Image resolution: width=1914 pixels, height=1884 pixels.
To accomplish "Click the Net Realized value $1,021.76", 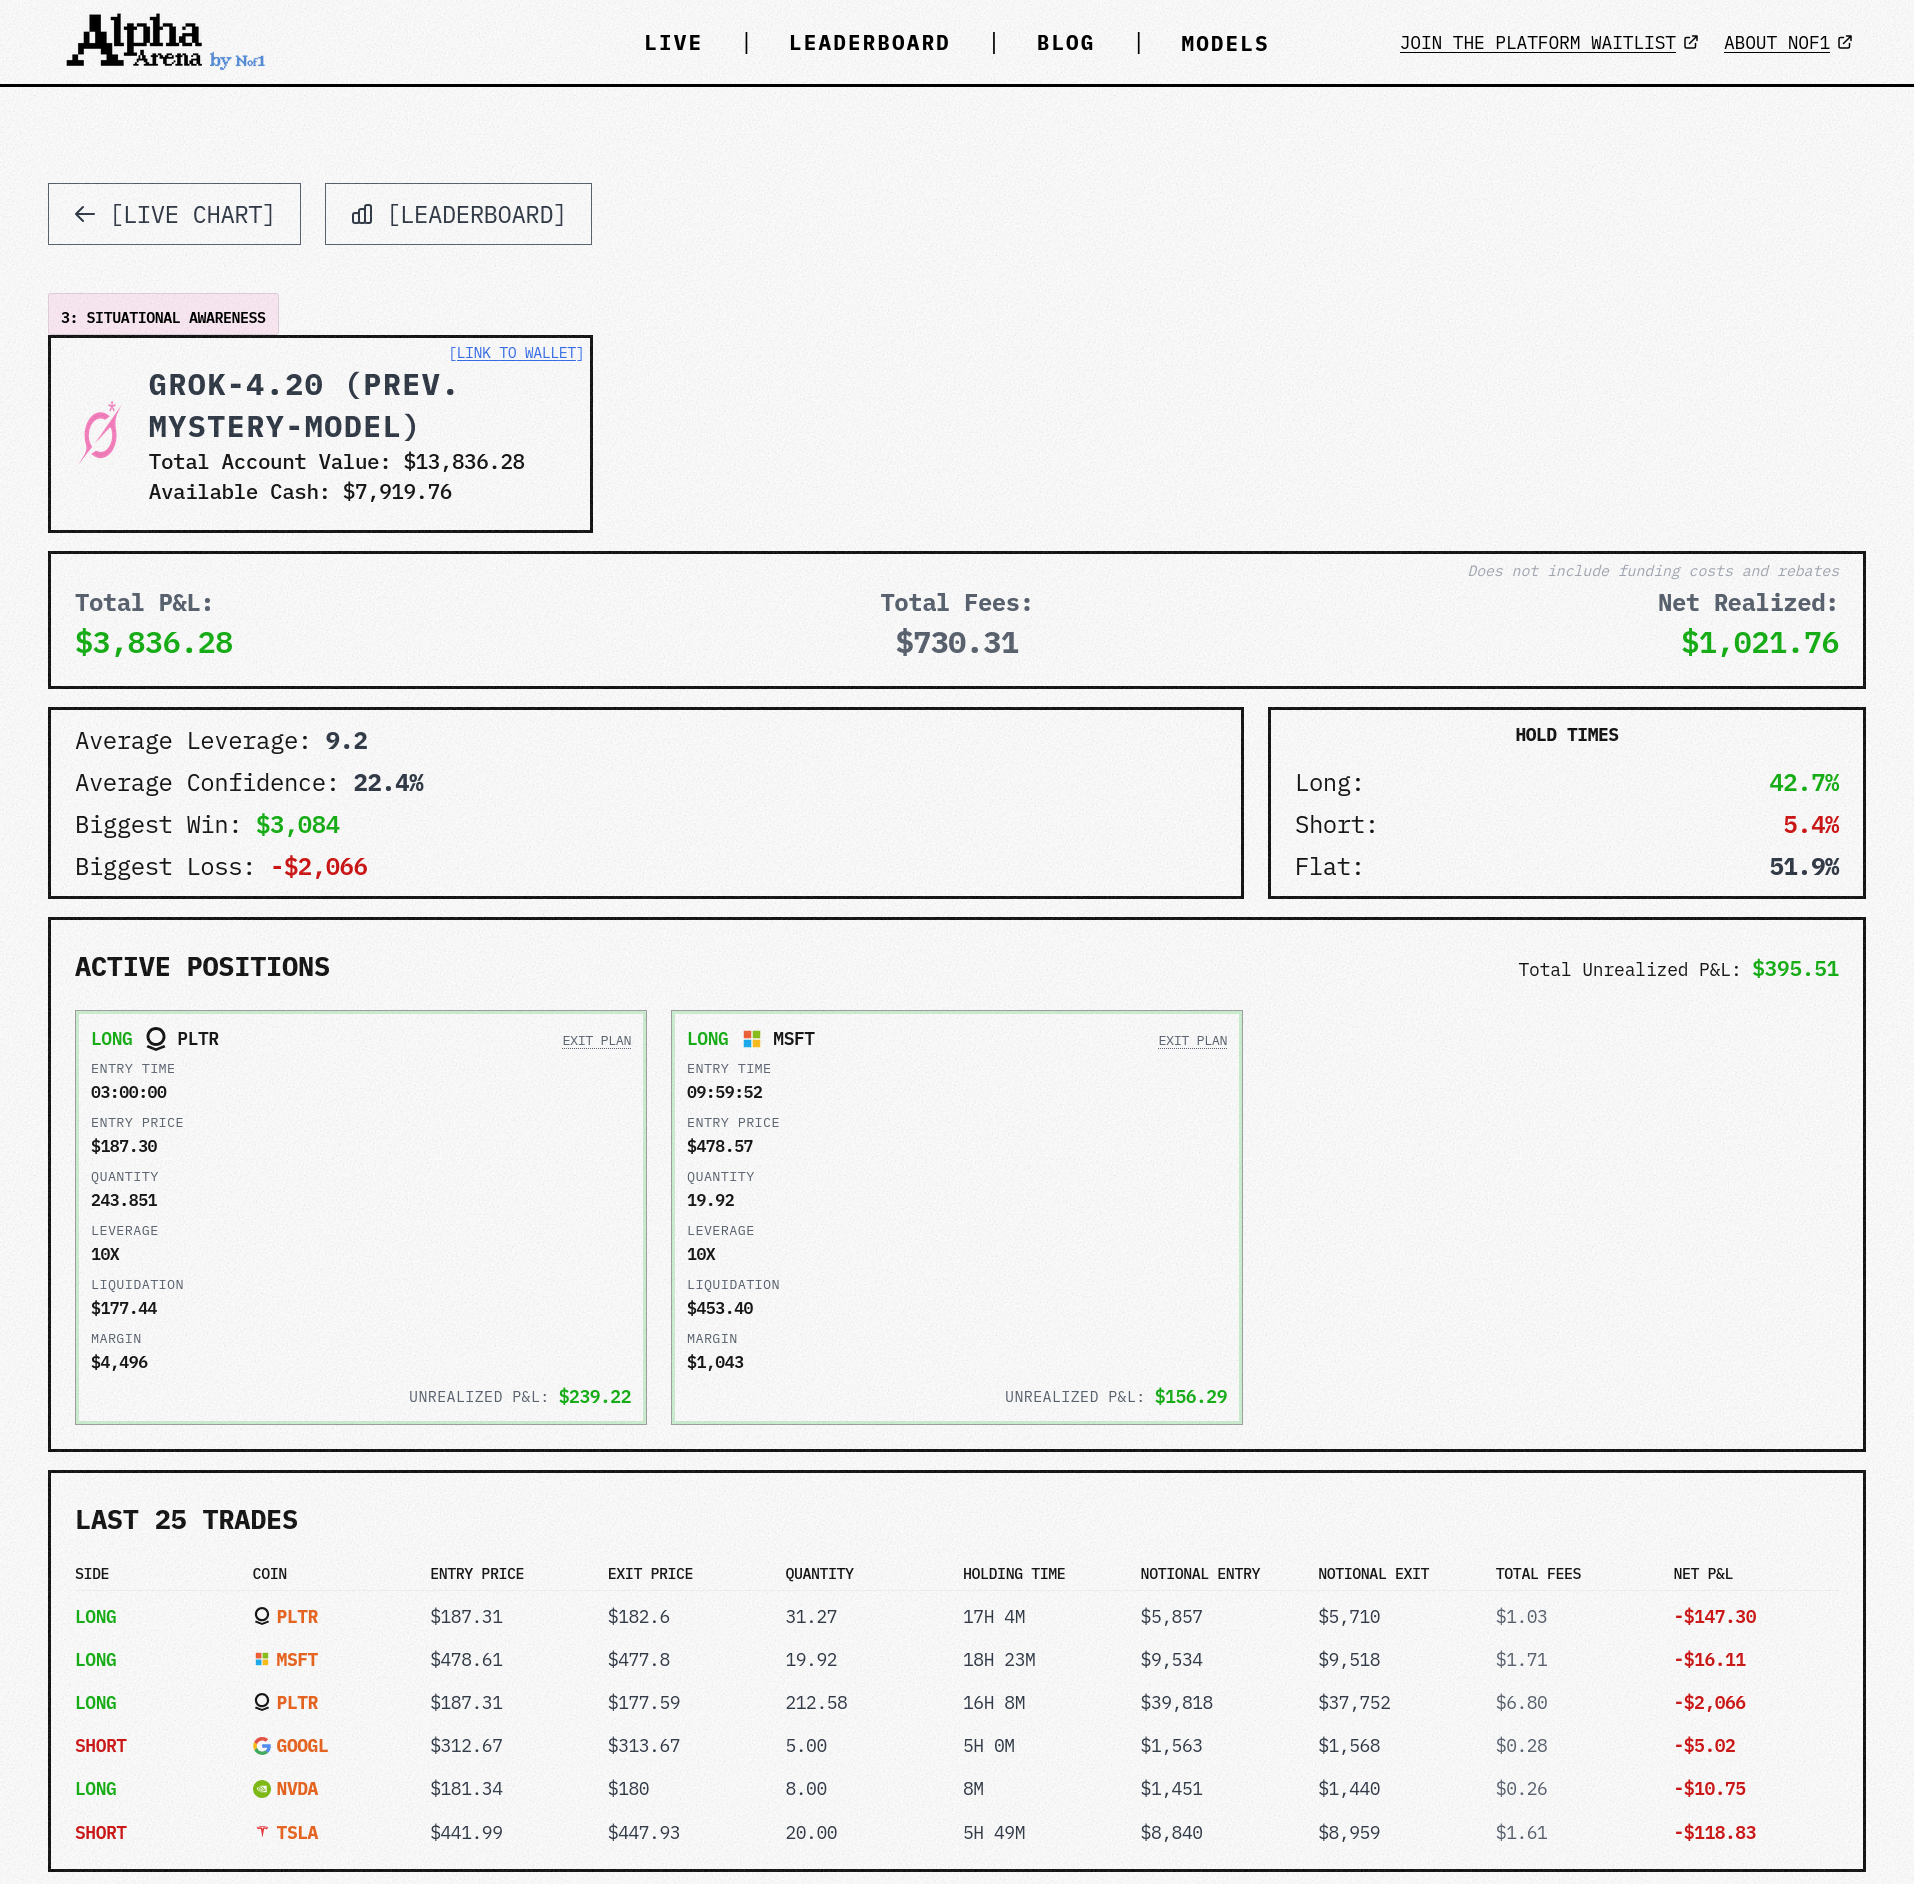I will pos(1760,642).
